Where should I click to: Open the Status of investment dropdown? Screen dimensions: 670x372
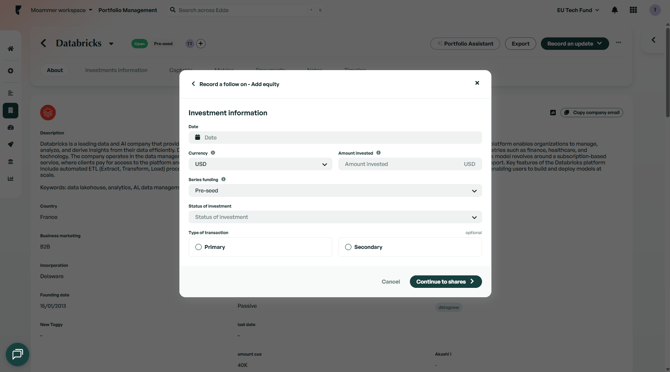tap(335, 217)
